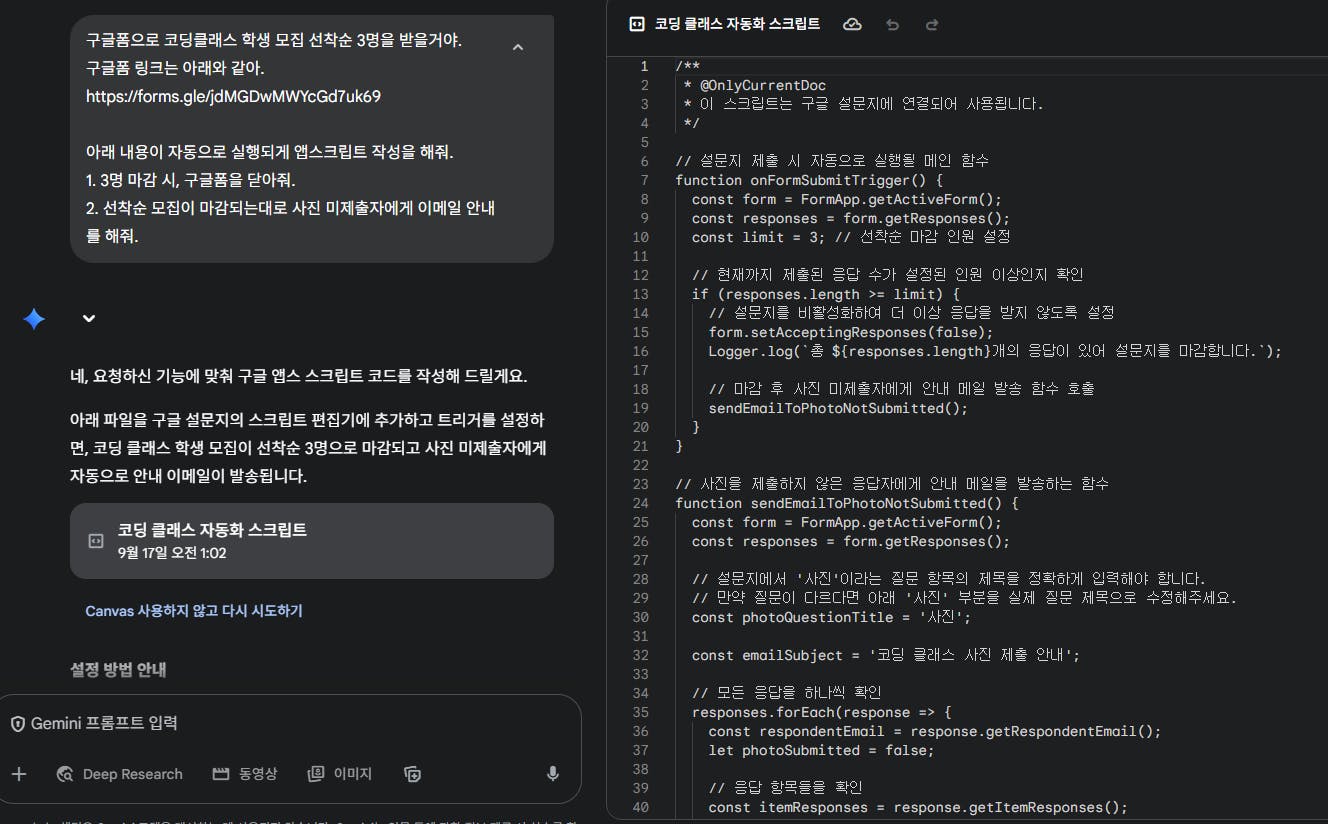Click the responses.forEach(response => { line
1328x824 pixels.
tap(822, 712)
